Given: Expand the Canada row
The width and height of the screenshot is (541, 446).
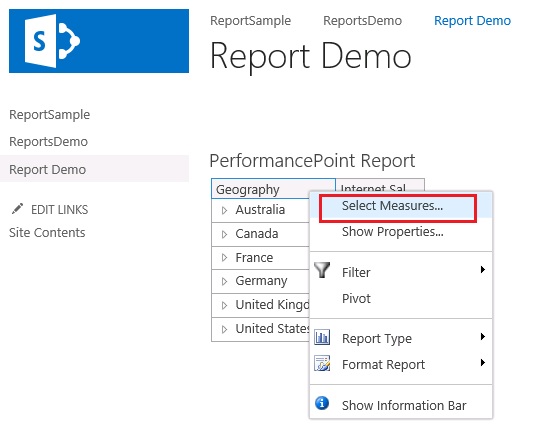Looking at the screenshot, I should tap(224, 234).
